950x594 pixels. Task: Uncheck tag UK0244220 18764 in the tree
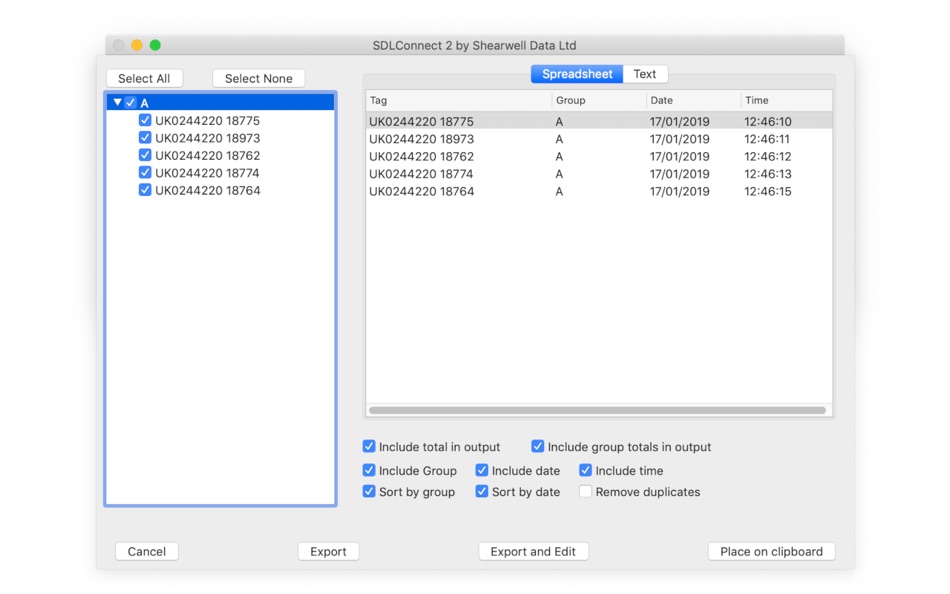click(145, 190)
